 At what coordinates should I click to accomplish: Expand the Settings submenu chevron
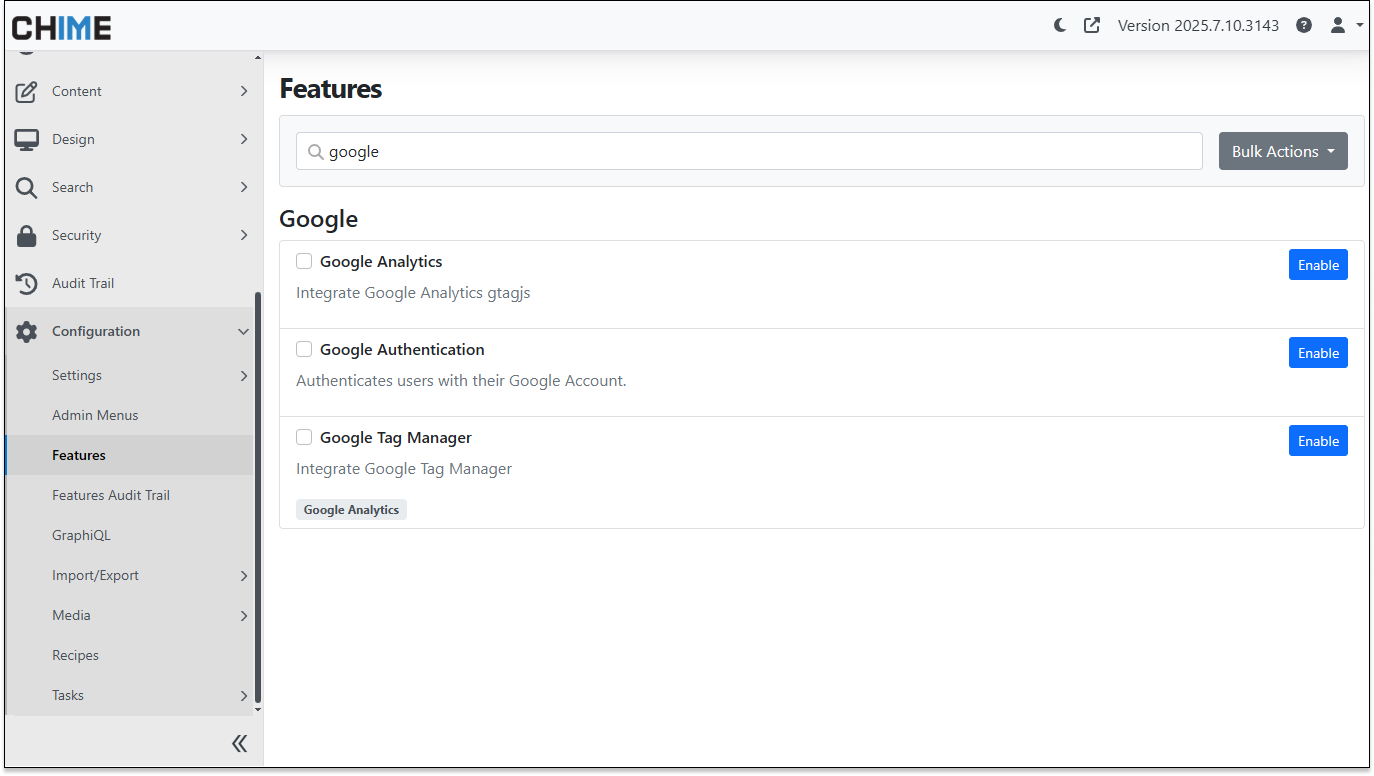pyautogui.click(x=243, y=375)
